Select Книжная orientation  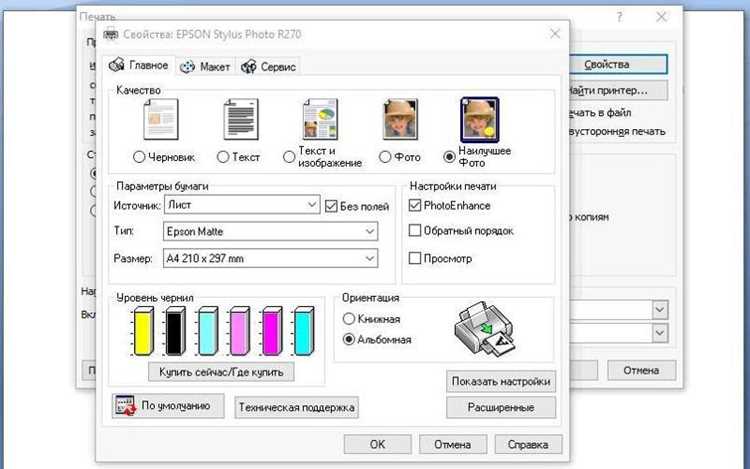pos(349,319)
